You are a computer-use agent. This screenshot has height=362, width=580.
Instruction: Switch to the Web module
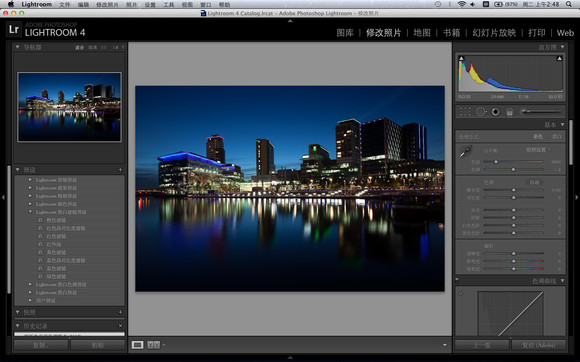(x=565, y=33)
